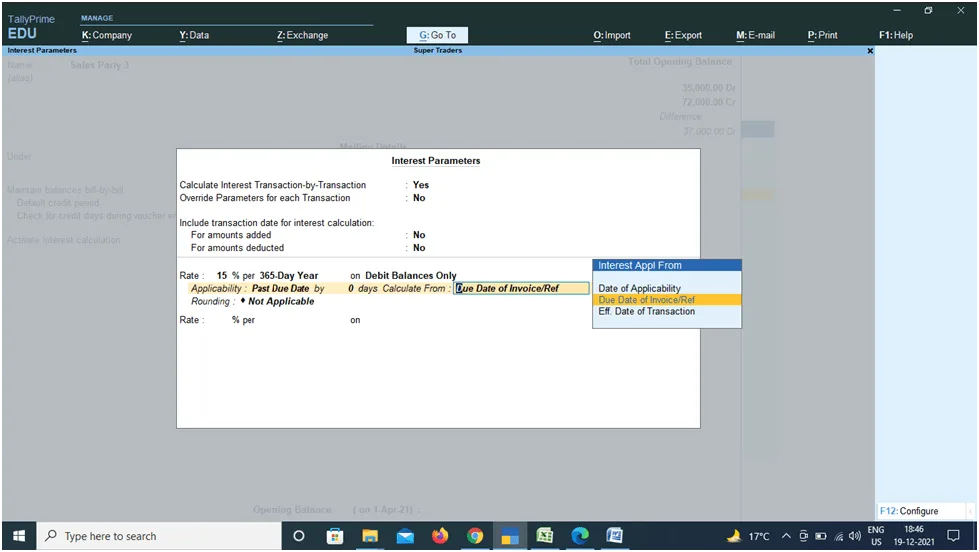This screenshot has height=552, width=979.
Task: Click the Cortana circle icon
Action: pyautogui.click(x=298, y=536)
